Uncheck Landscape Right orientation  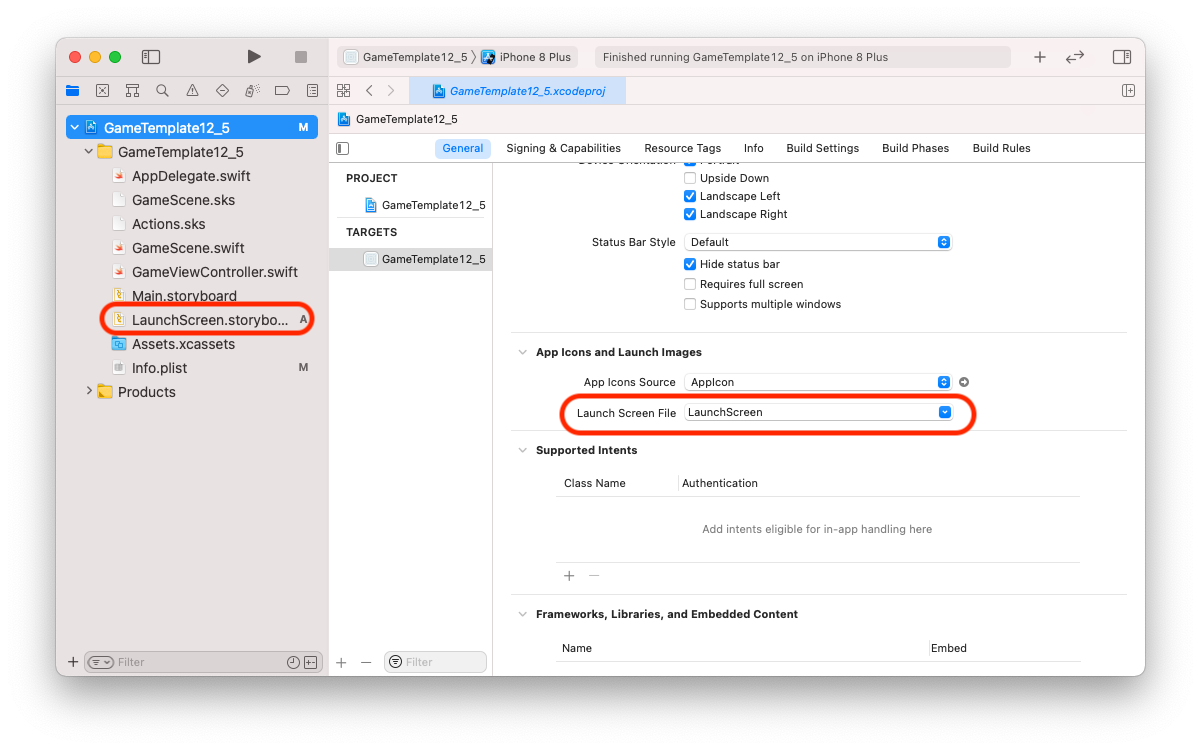(690, 214)
